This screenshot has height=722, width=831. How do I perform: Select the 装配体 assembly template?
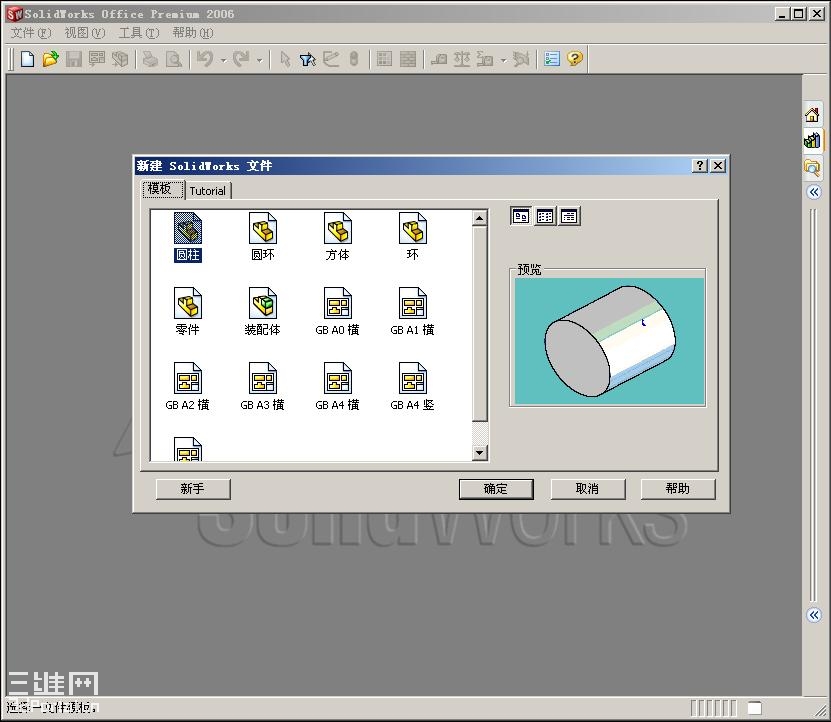click(263, 312)
